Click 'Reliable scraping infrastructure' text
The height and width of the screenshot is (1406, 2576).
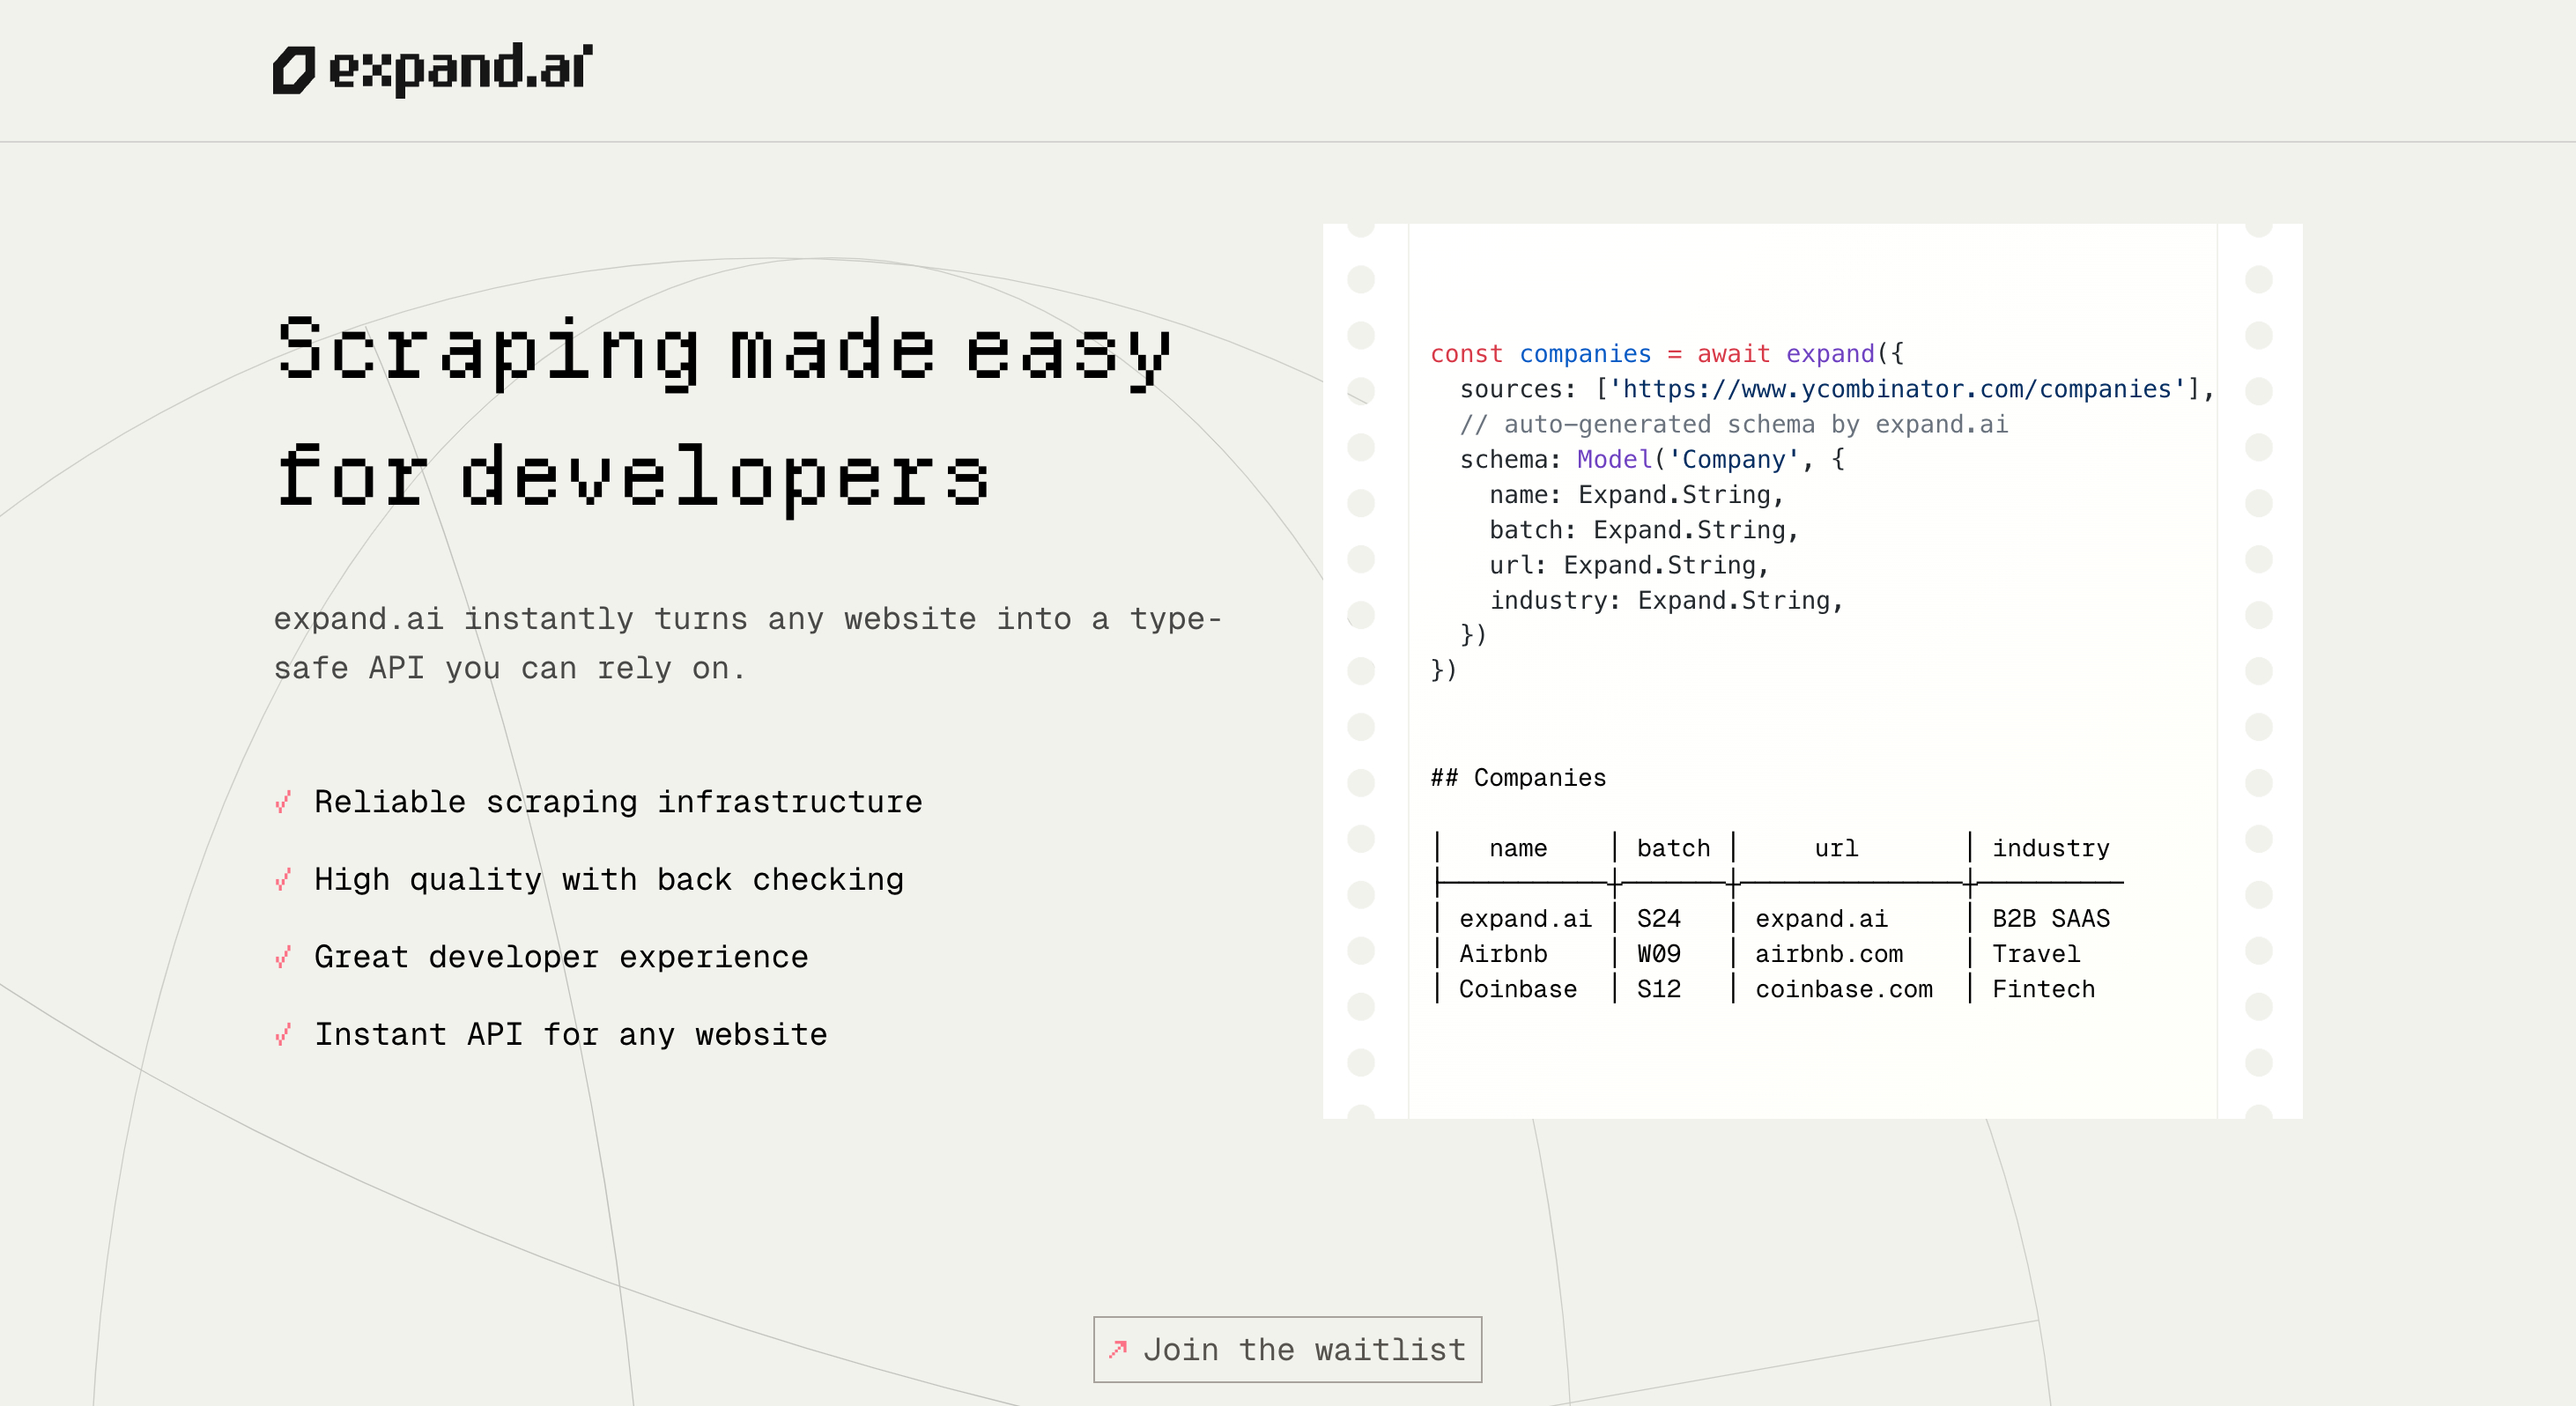click(x=618, y=802)
